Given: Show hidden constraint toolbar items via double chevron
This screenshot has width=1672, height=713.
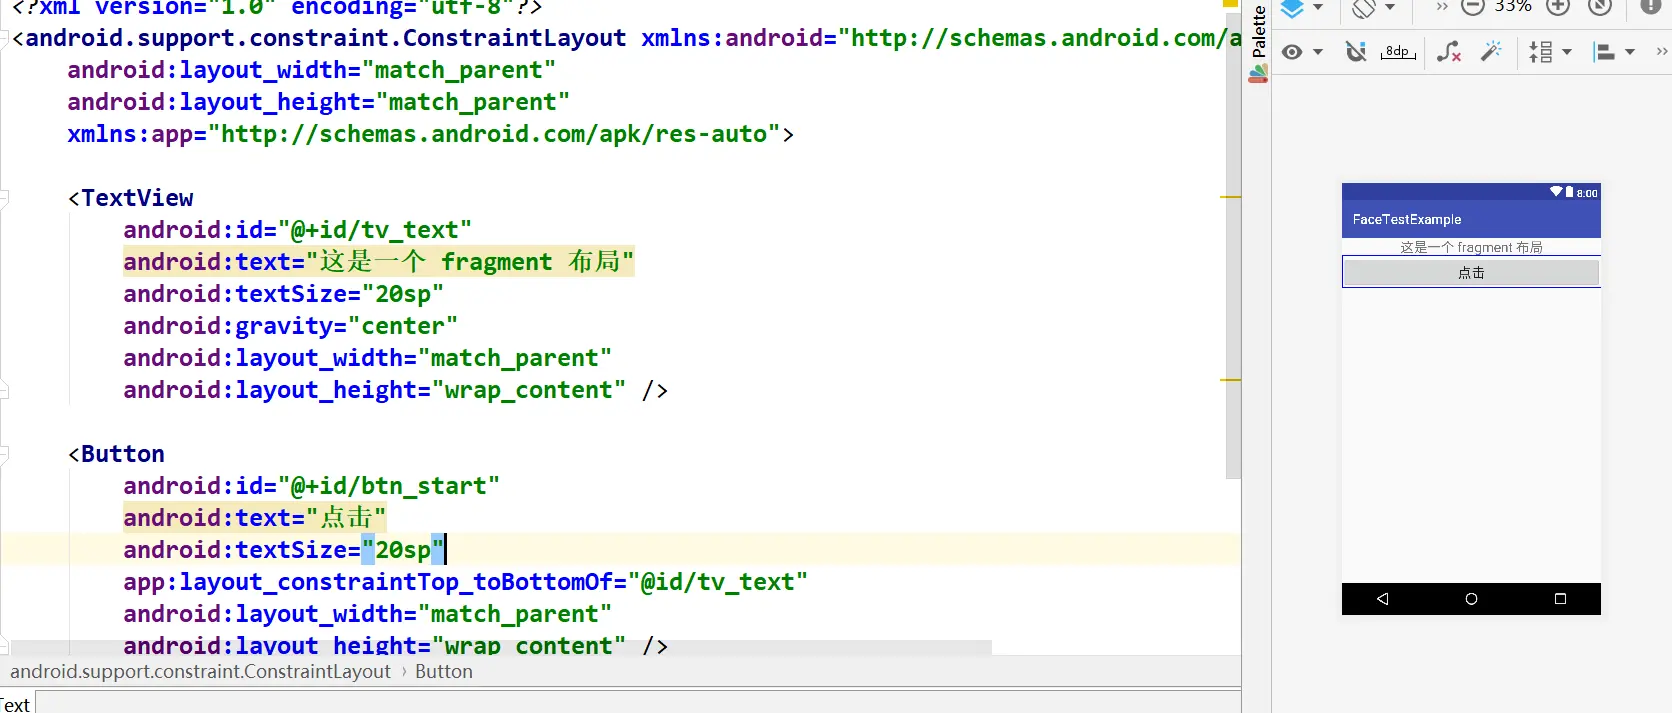Looking at the screenshot, I should [x=1662, y=52].
